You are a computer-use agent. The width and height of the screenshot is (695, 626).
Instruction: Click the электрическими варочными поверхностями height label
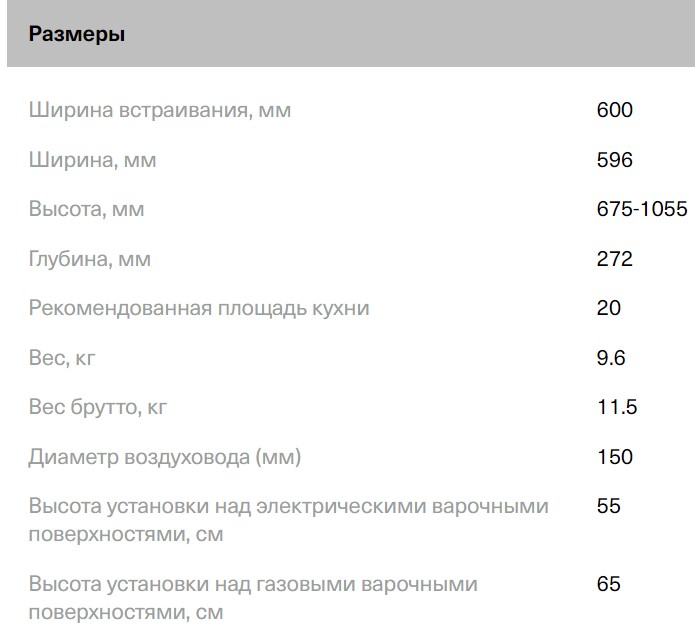(289, 520)
